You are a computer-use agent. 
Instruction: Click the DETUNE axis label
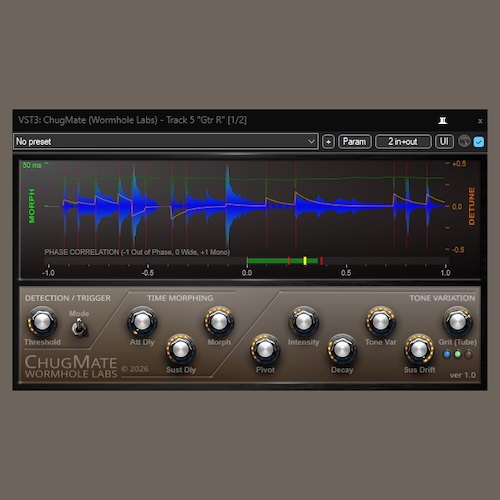tap(472, 206)
